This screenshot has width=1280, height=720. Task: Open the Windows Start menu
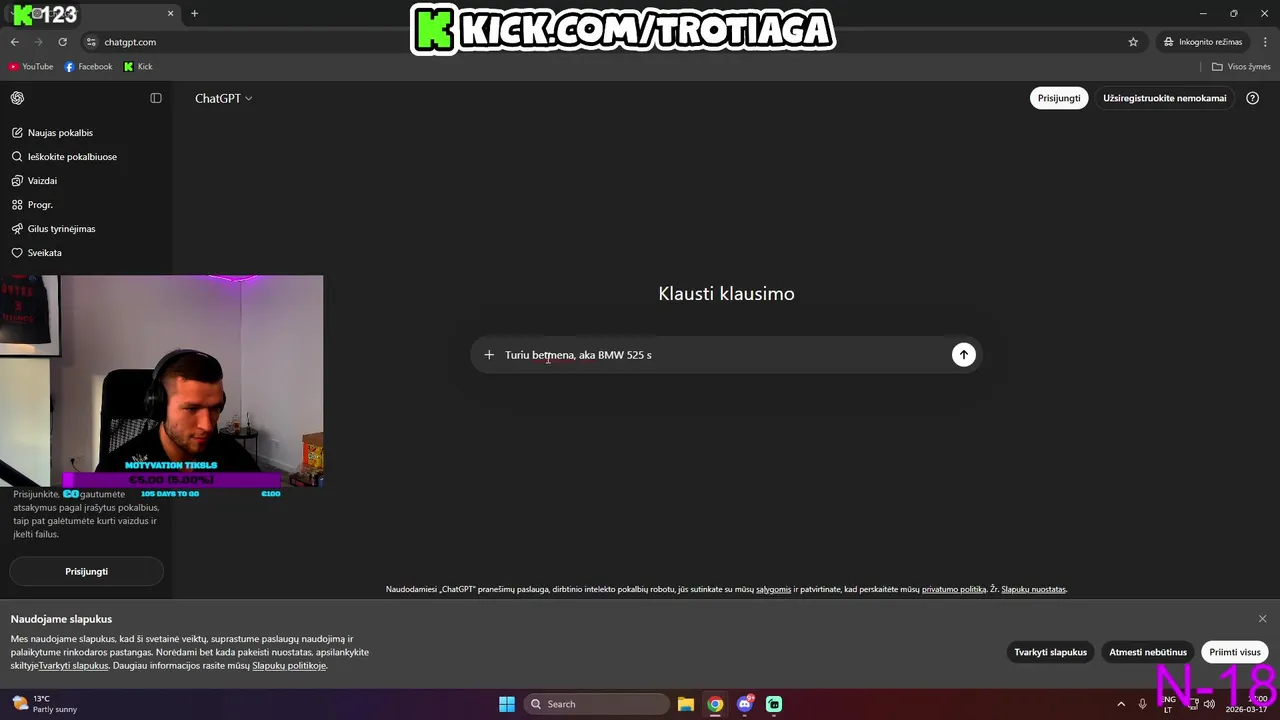click(507, 704)
